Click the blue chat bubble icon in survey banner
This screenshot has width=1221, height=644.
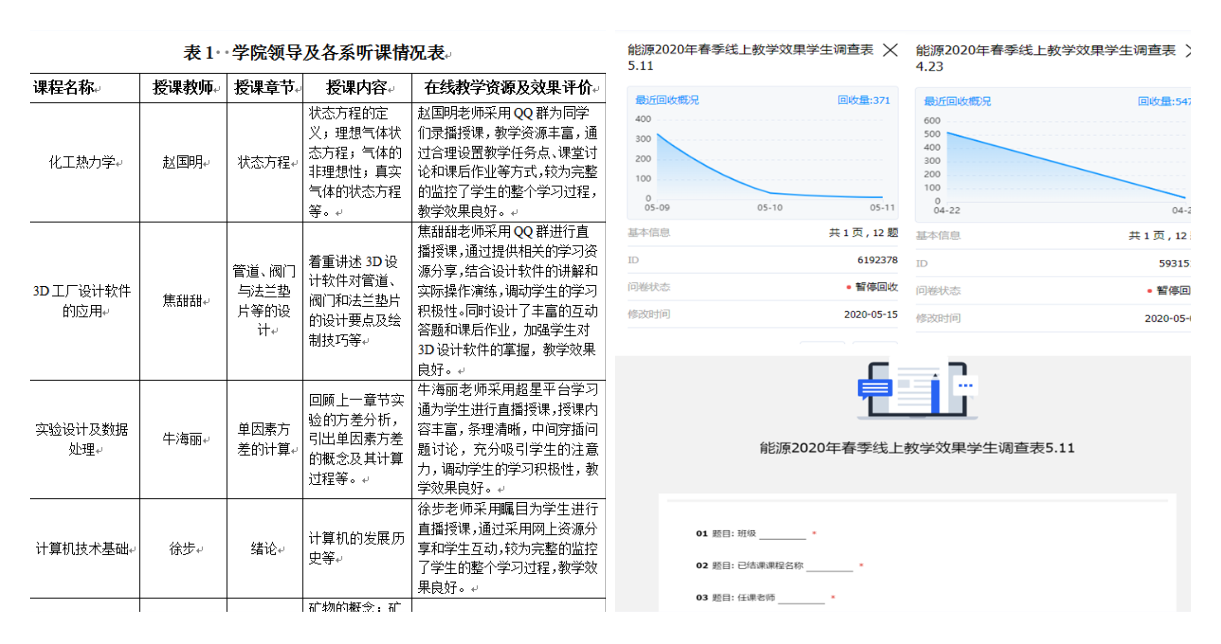[x=874, y=387]
